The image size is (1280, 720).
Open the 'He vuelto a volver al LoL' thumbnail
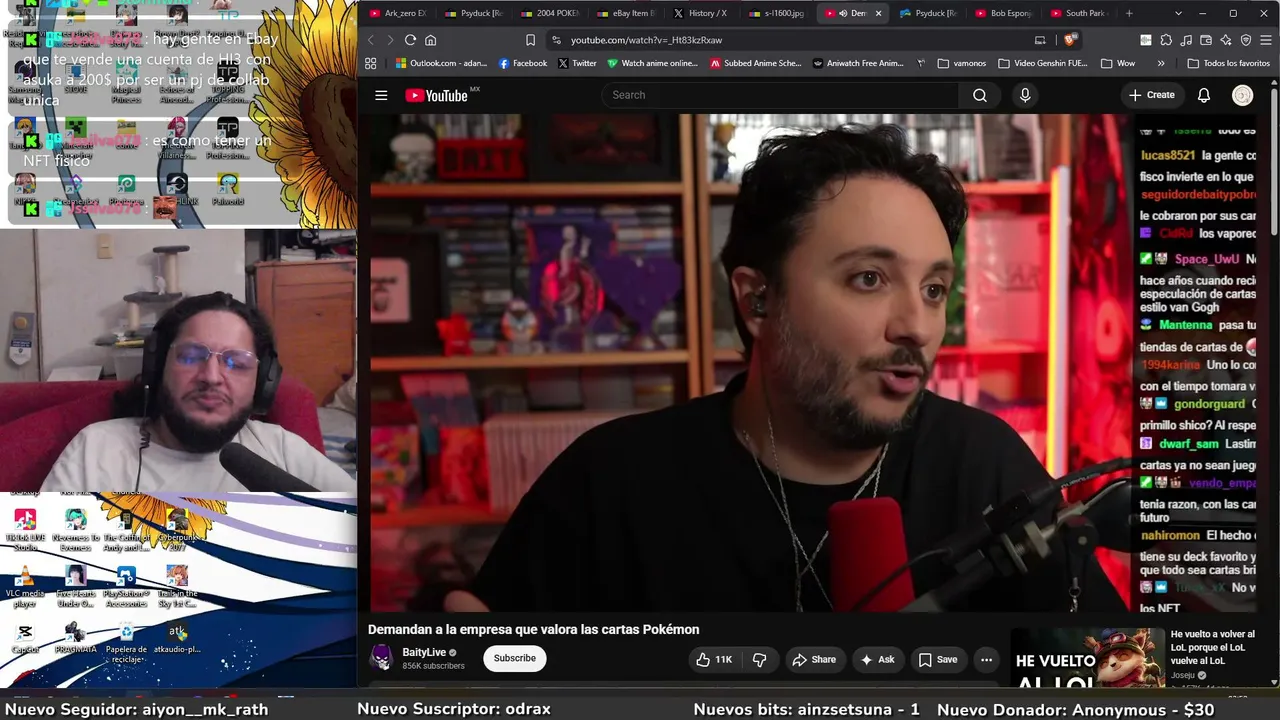coord(1087,658)
